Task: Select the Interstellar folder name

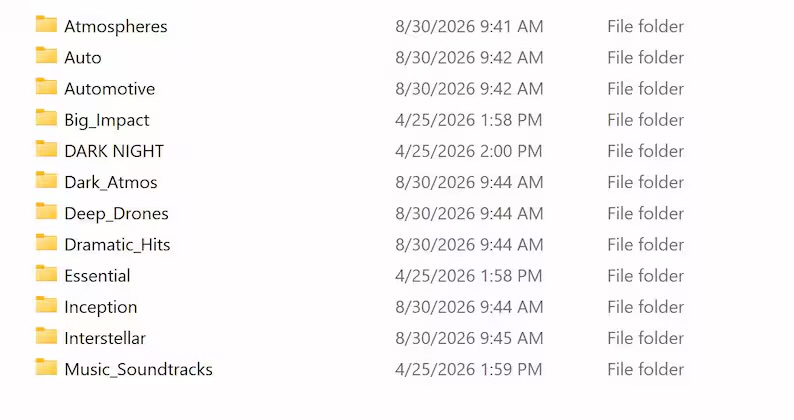Action: (x=105, y=338)
